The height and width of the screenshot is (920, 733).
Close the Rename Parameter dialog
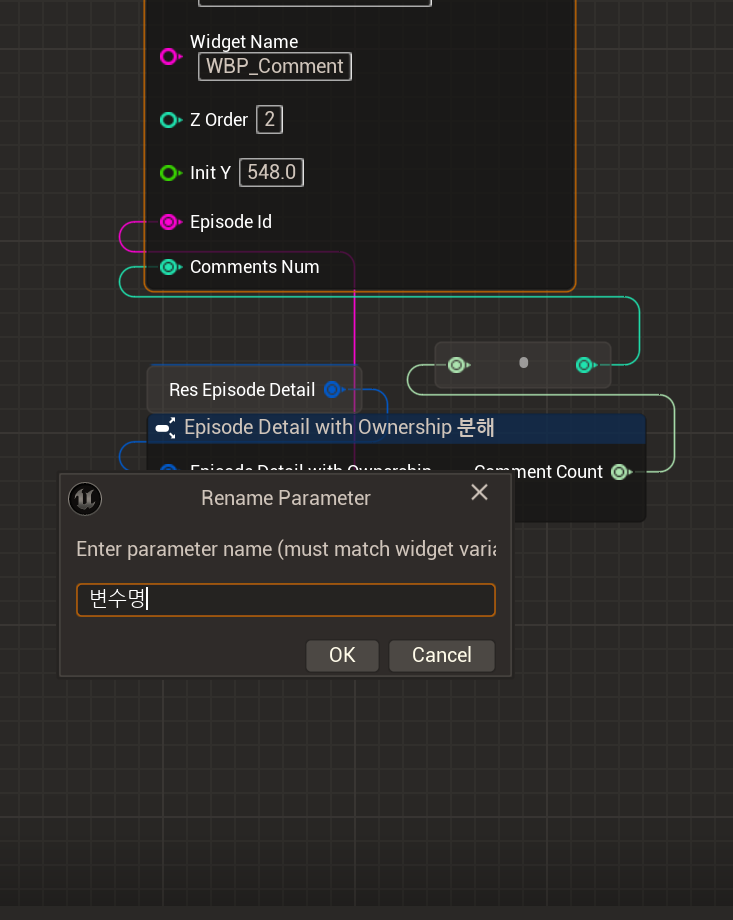pyautogui.click(x=479, y=492)
